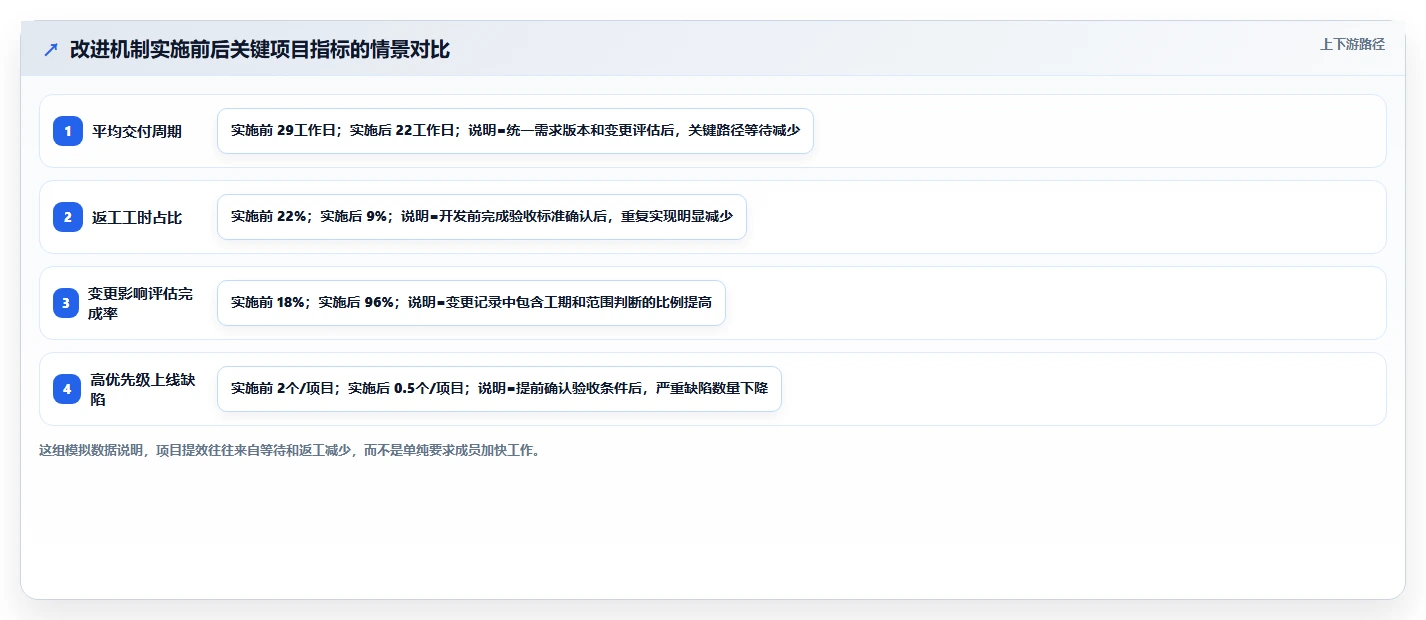Click the 实施前 22% detail box
Image resolution: width=1426 pixels, height=620 pixels.
pos(482,217)
